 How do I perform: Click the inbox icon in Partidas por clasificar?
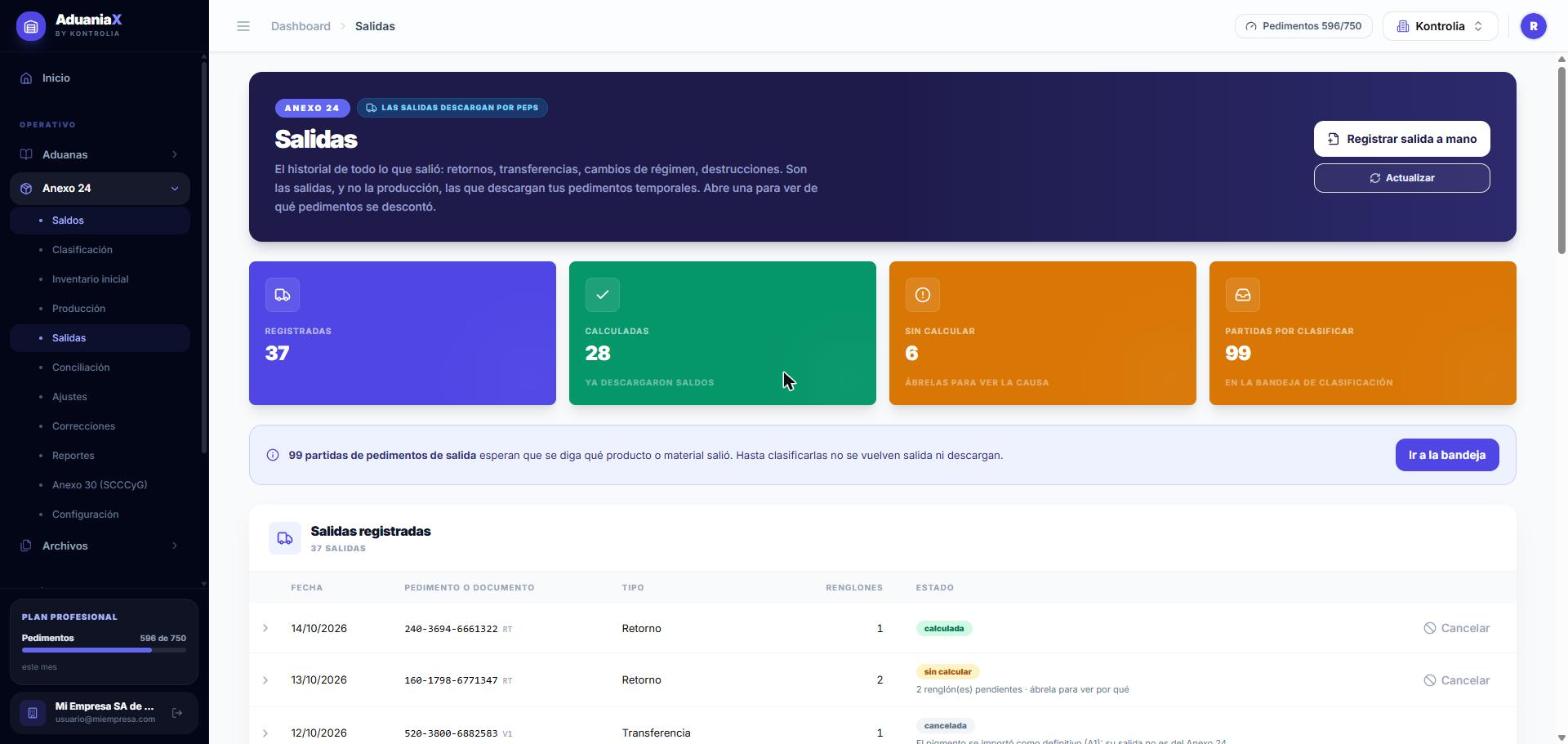point(1242,295)
